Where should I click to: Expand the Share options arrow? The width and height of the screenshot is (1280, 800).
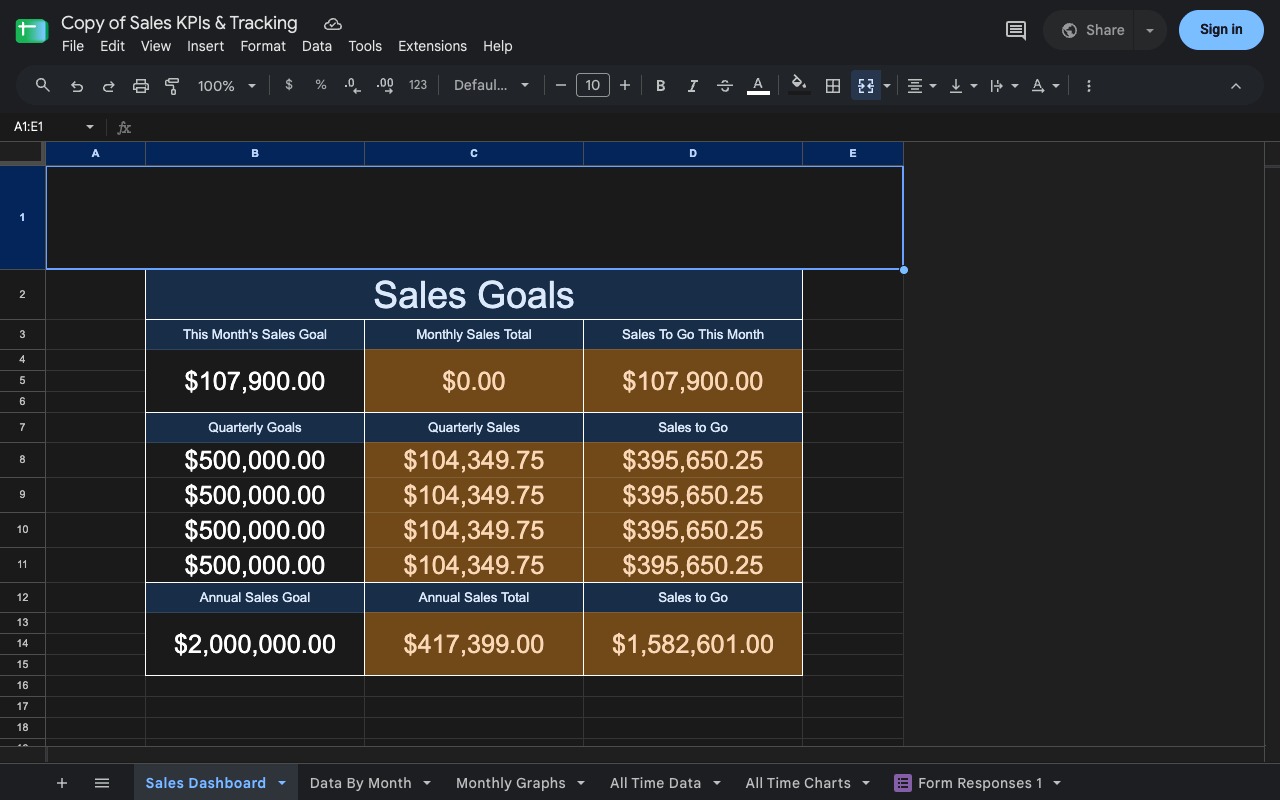(x=1150, y=30)
